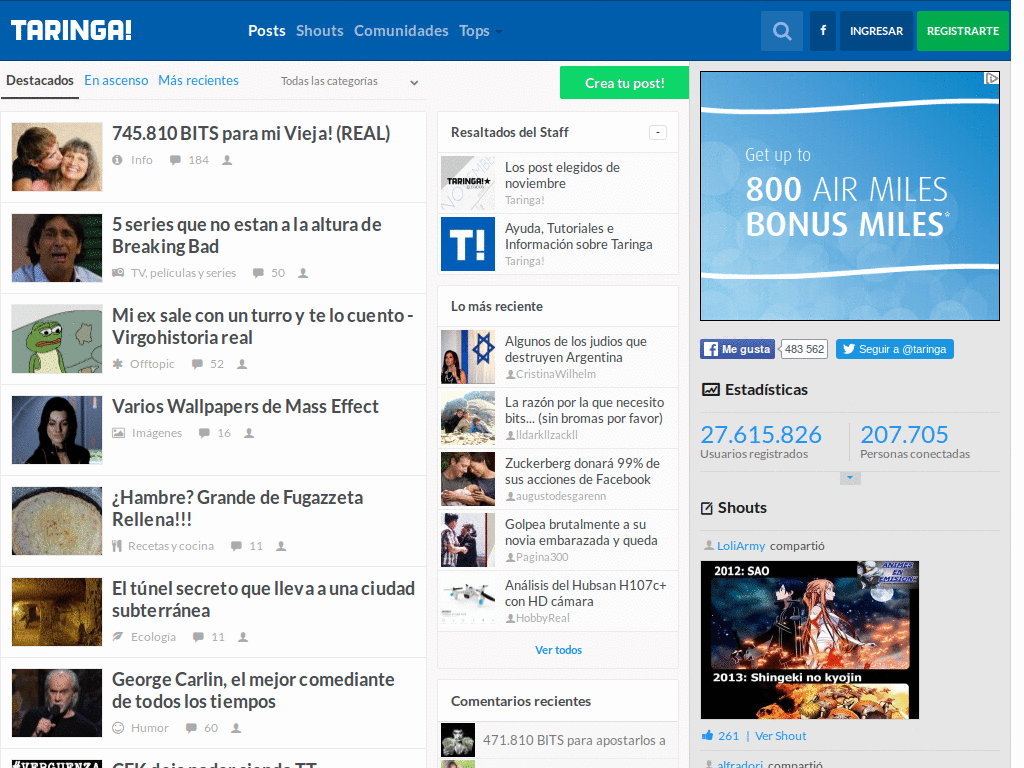
Task: Open the George Carlin post thumbnail
Action: click(x=57, y=703)
